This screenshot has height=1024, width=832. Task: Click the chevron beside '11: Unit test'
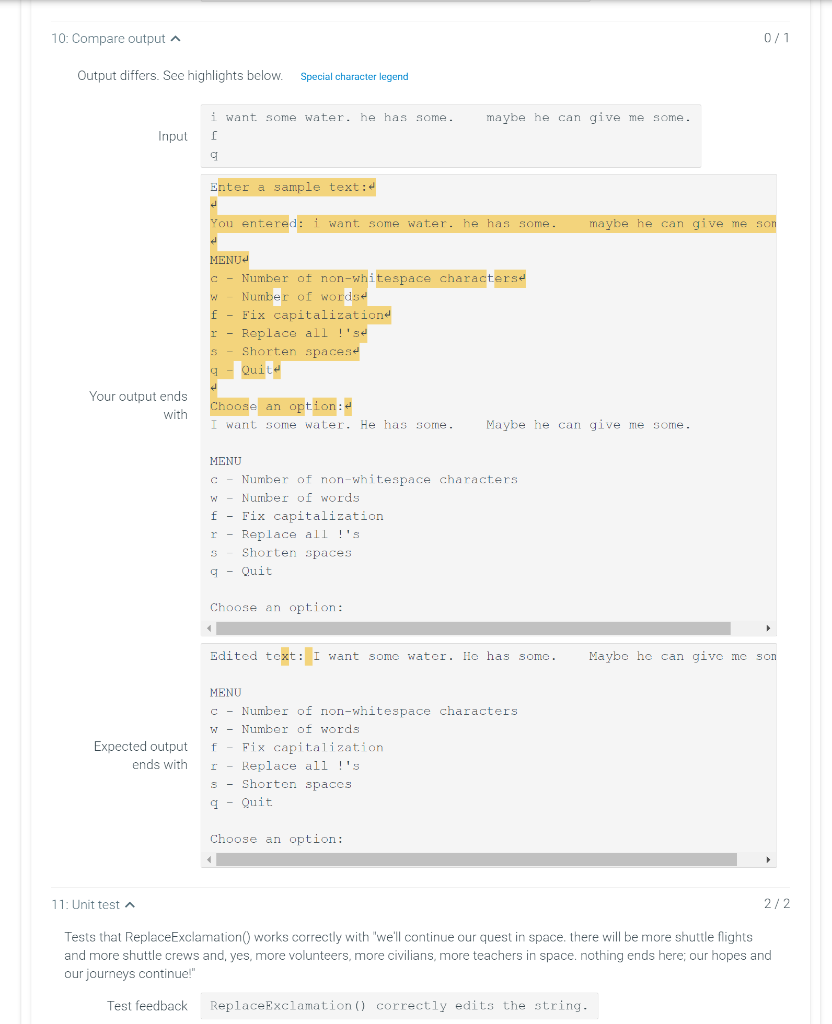pos(130,903)
